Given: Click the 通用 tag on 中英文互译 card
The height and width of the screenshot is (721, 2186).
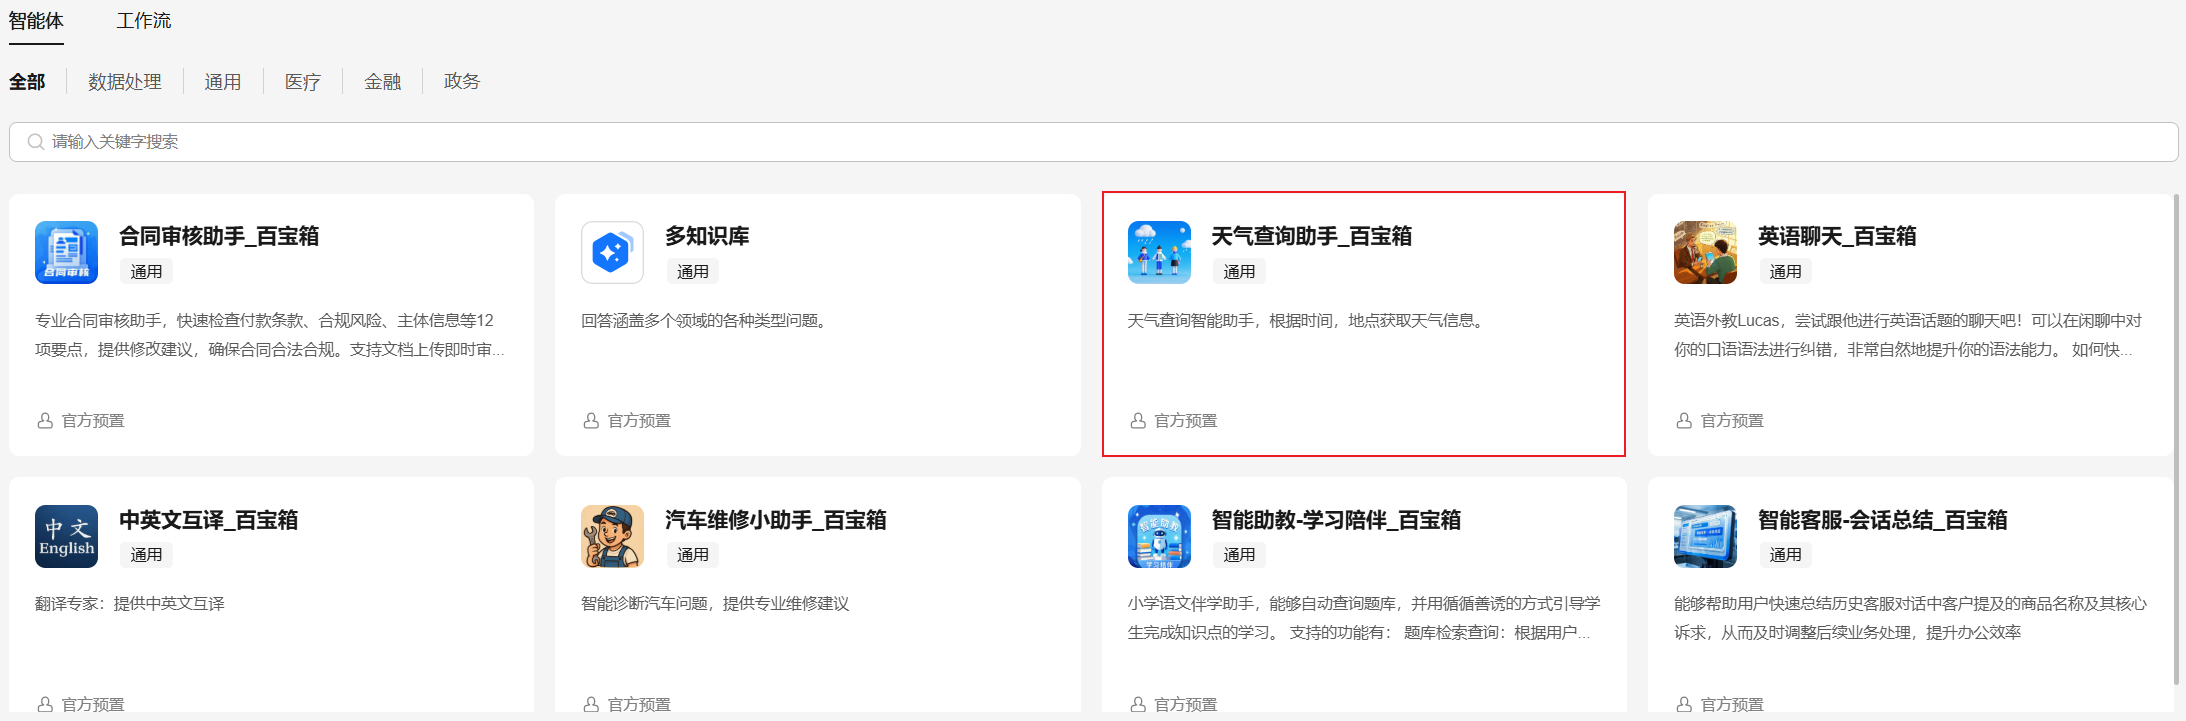Looking at the screenshot, I should click(146, 555).
